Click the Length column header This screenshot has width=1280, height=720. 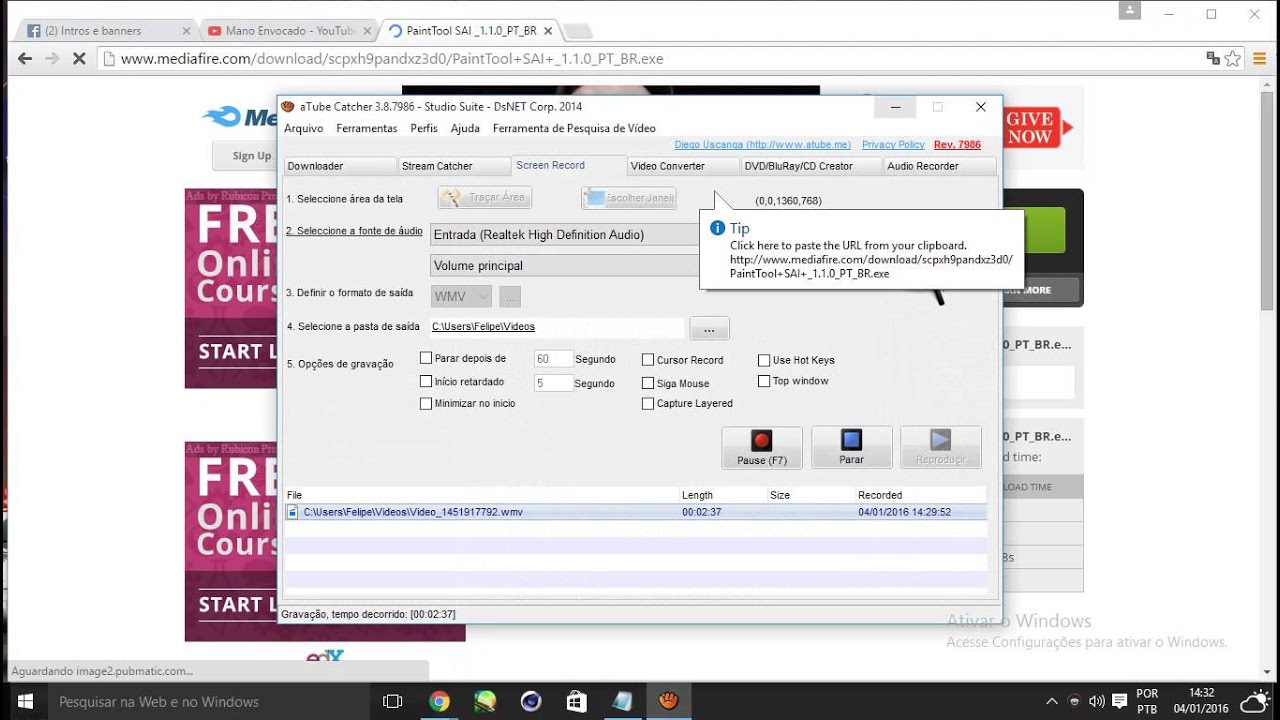pos(723,495)
